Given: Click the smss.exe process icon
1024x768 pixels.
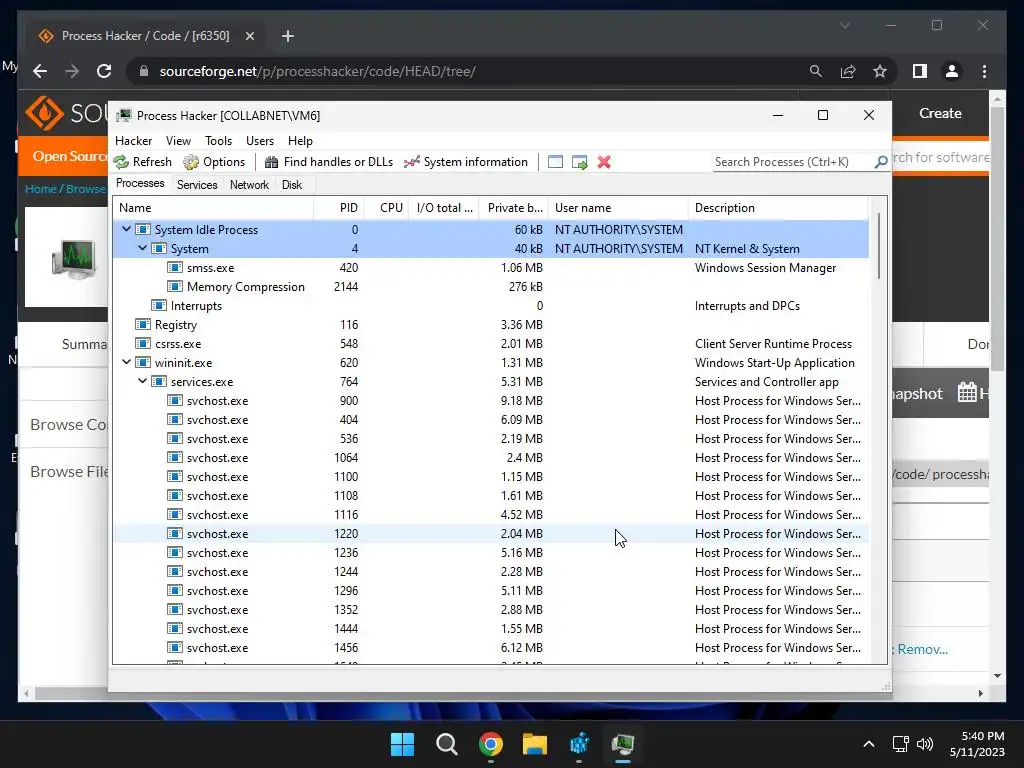Looking at the screenshot, I should [x=174, y=268].
